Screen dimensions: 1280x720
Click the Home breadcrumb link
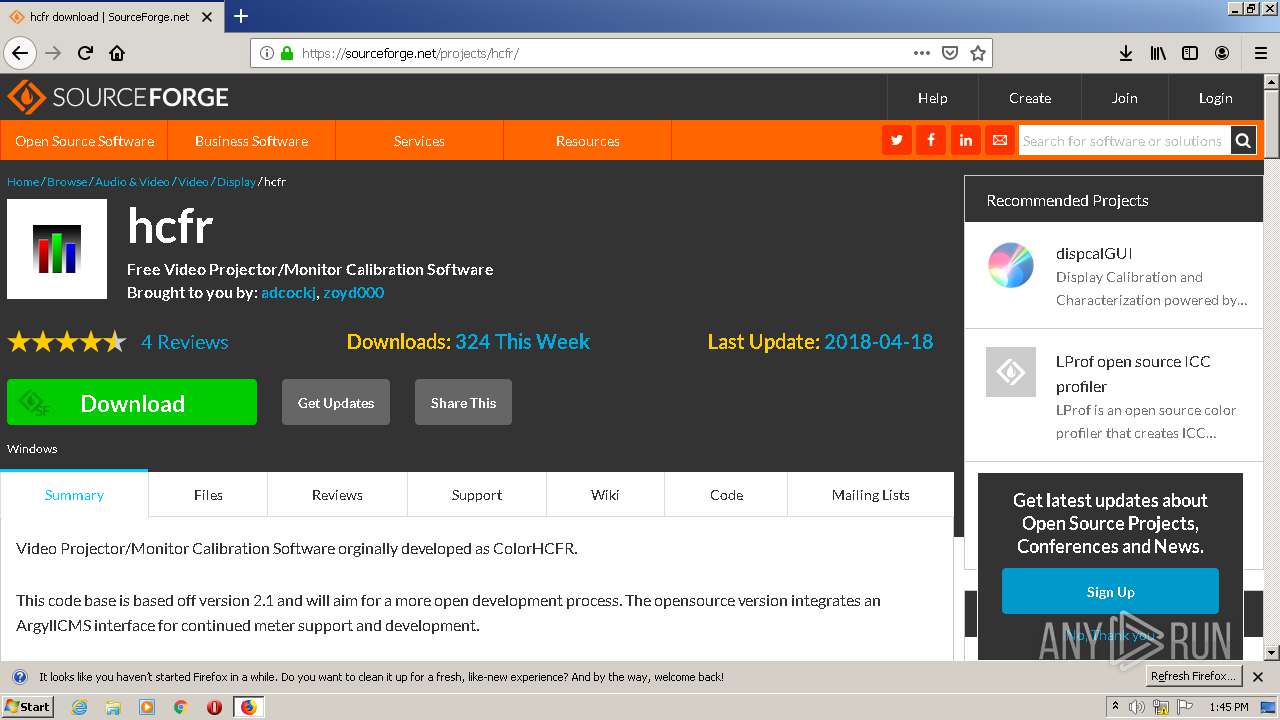click(x=23, y=182)
